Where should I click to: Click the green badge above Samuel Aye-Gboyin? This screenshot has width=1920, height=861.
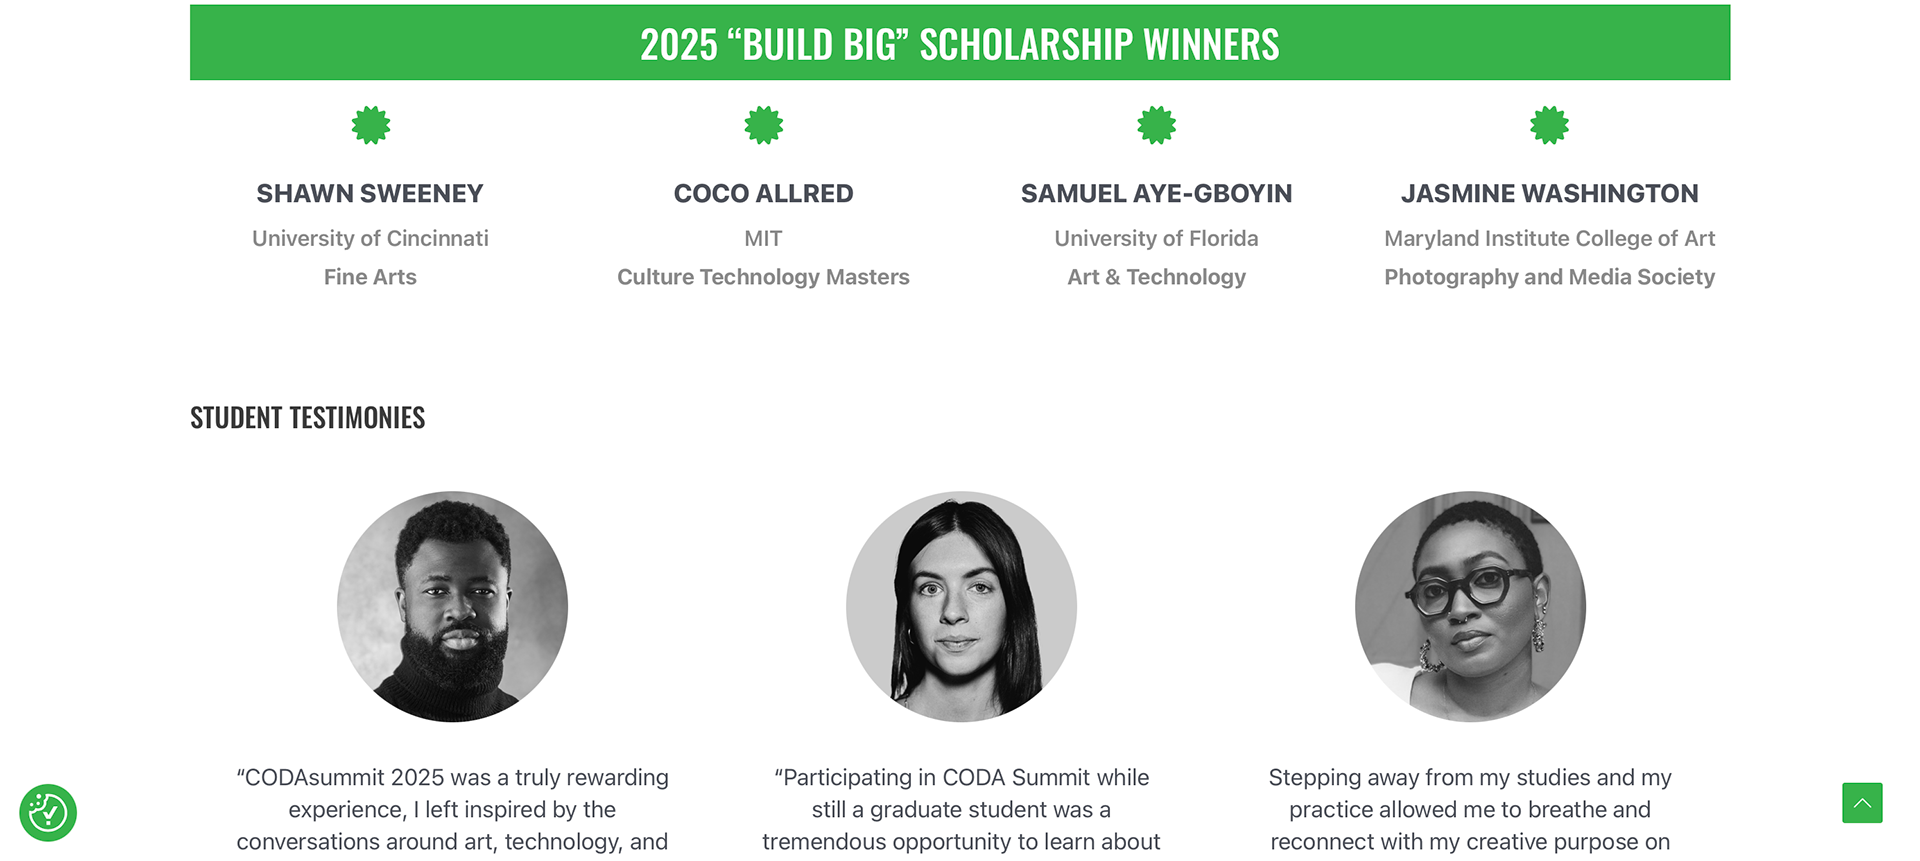[1156, 126]
